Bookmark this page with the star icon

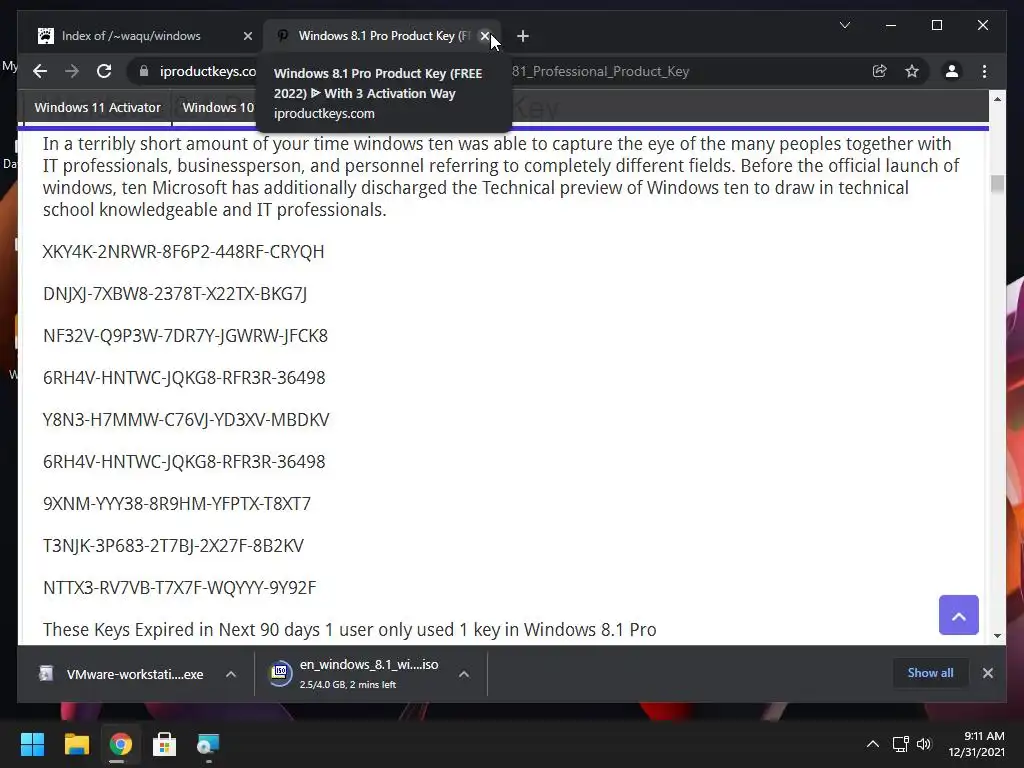point(912,71)
